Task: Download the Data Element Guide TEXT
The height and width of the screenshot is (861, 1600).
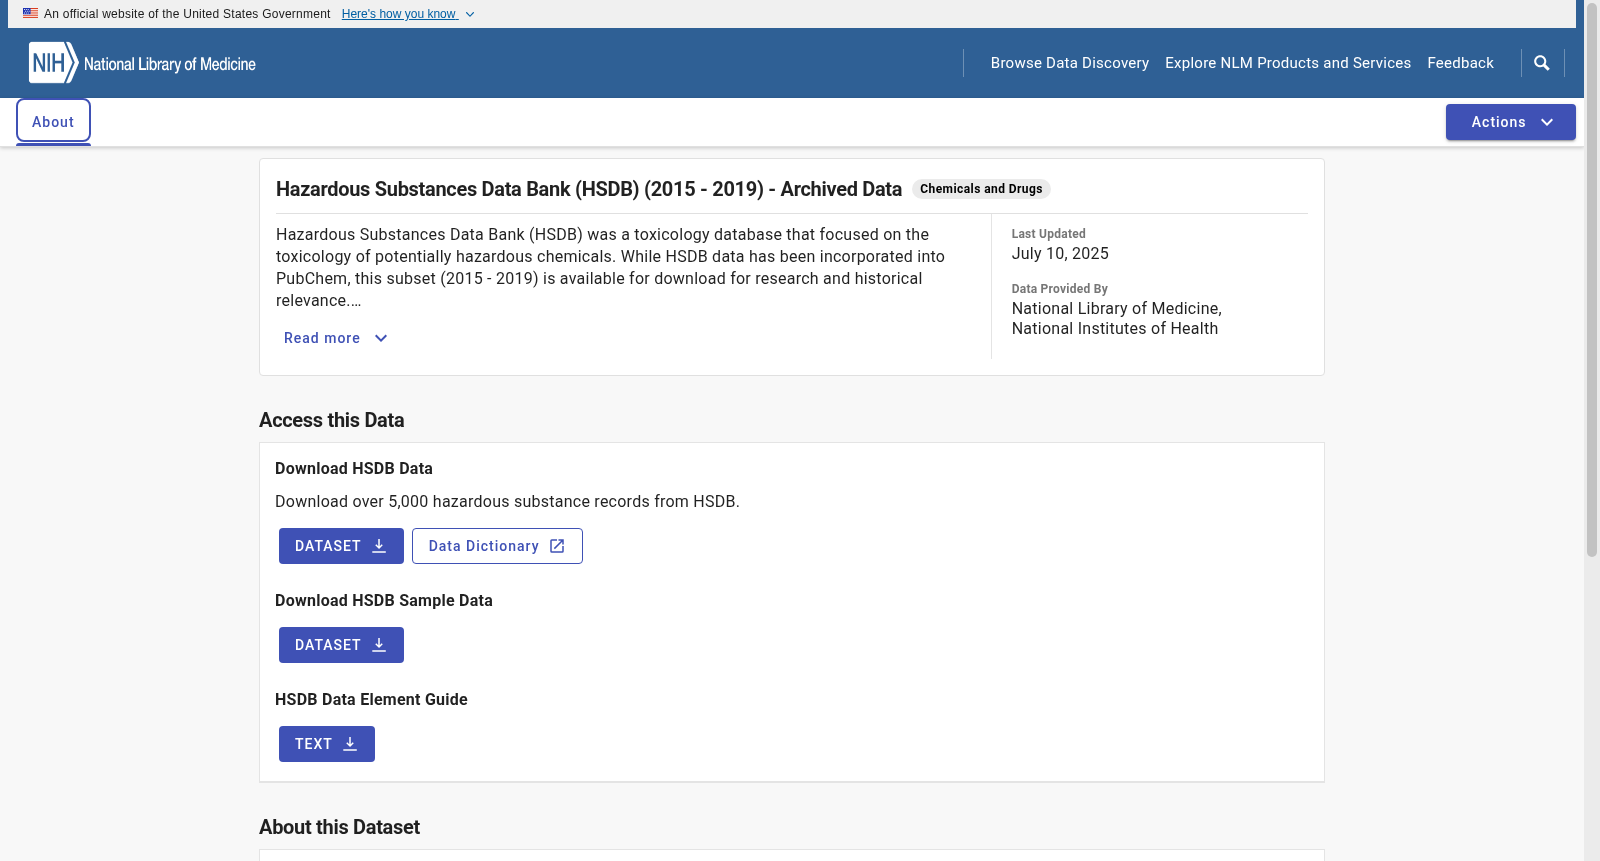Action: tap(327, 744)
